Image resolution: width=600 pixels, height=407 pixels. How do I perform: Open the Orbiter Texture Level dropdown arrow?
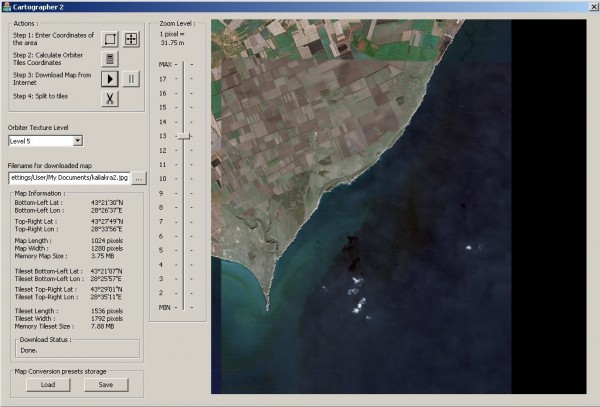coord(77,141)
